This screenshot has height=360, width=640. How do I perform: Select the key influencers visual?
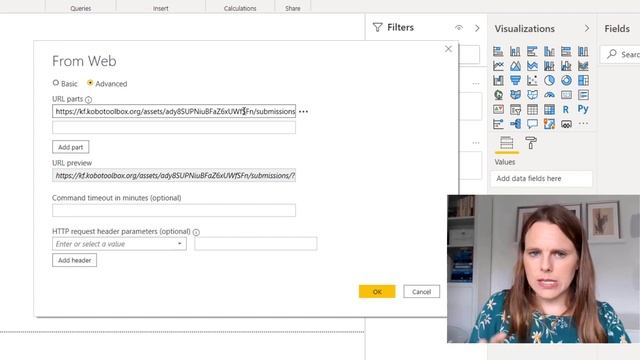(x=498, y=124)
